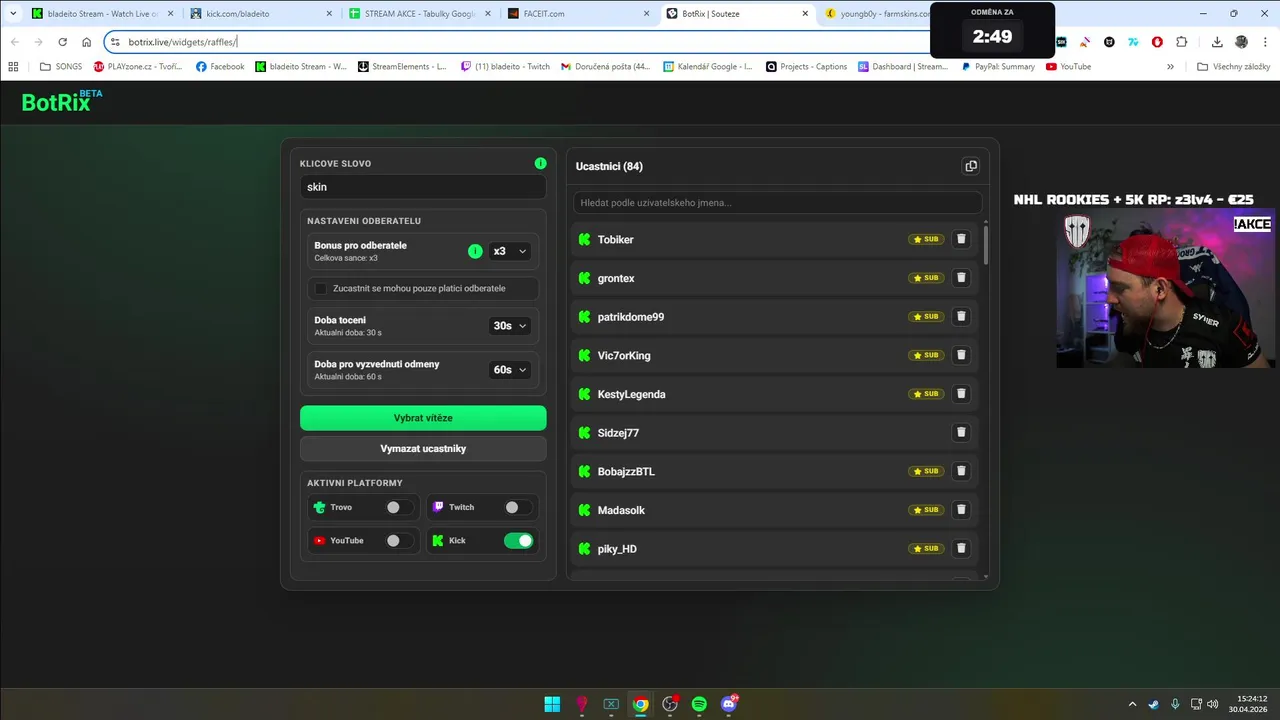Open claim time 60s dropdown
The image size is (1280, 720).
pos(510,369)
